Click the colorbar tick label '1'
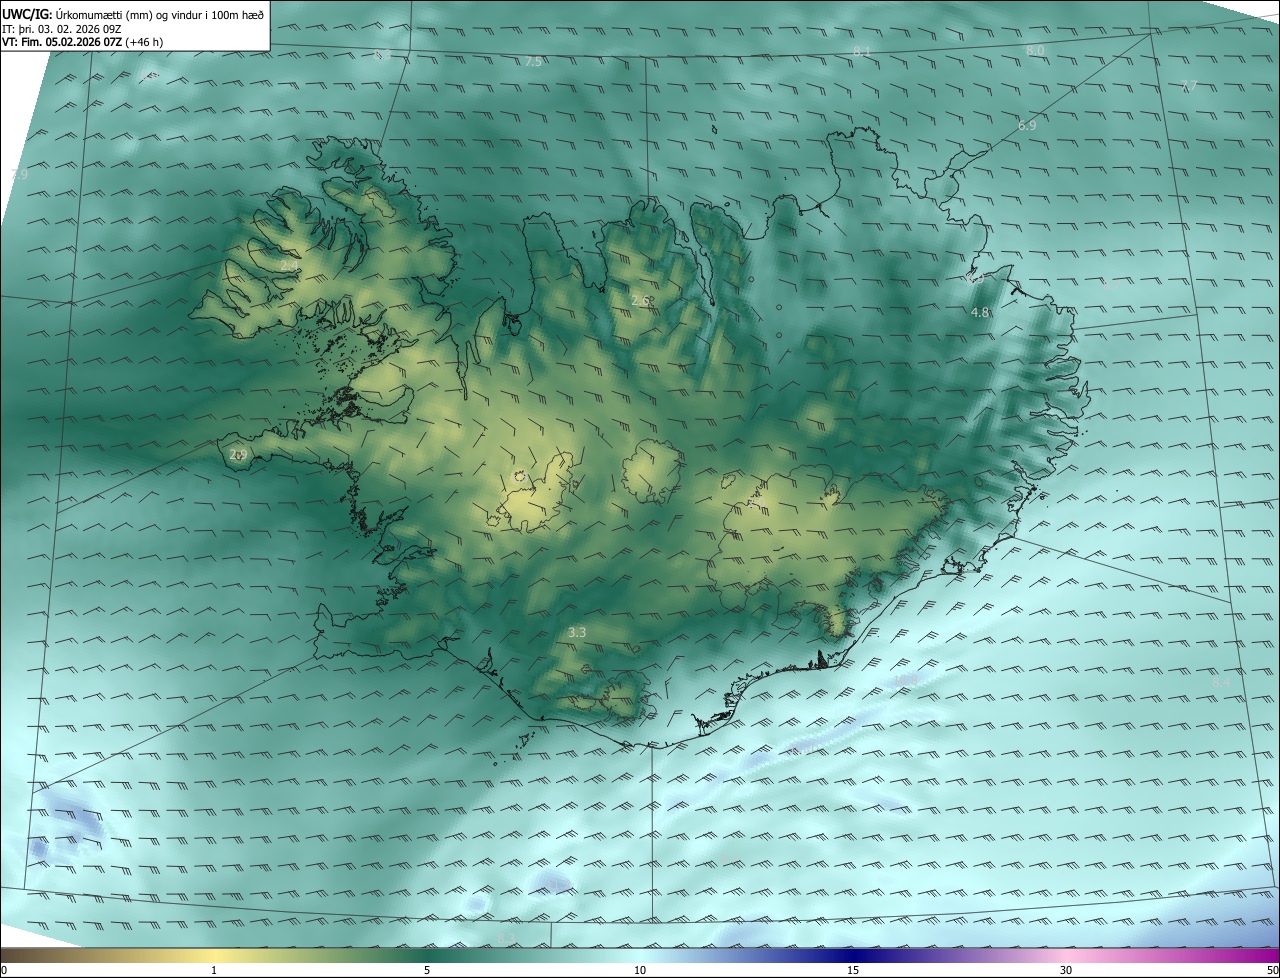The image size is (1280, 978). click(214, 970)
